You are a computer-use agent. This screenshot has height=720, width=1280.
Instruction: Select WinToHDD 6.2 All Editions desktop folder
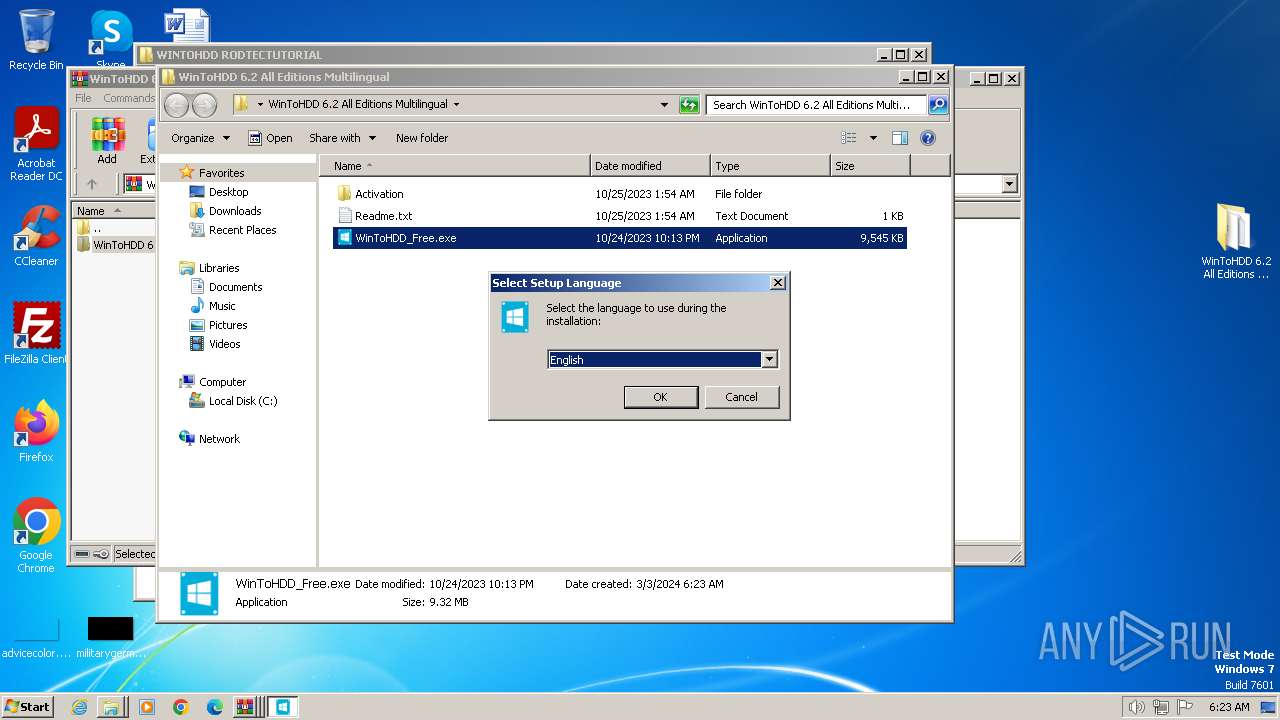(1236, 240)
